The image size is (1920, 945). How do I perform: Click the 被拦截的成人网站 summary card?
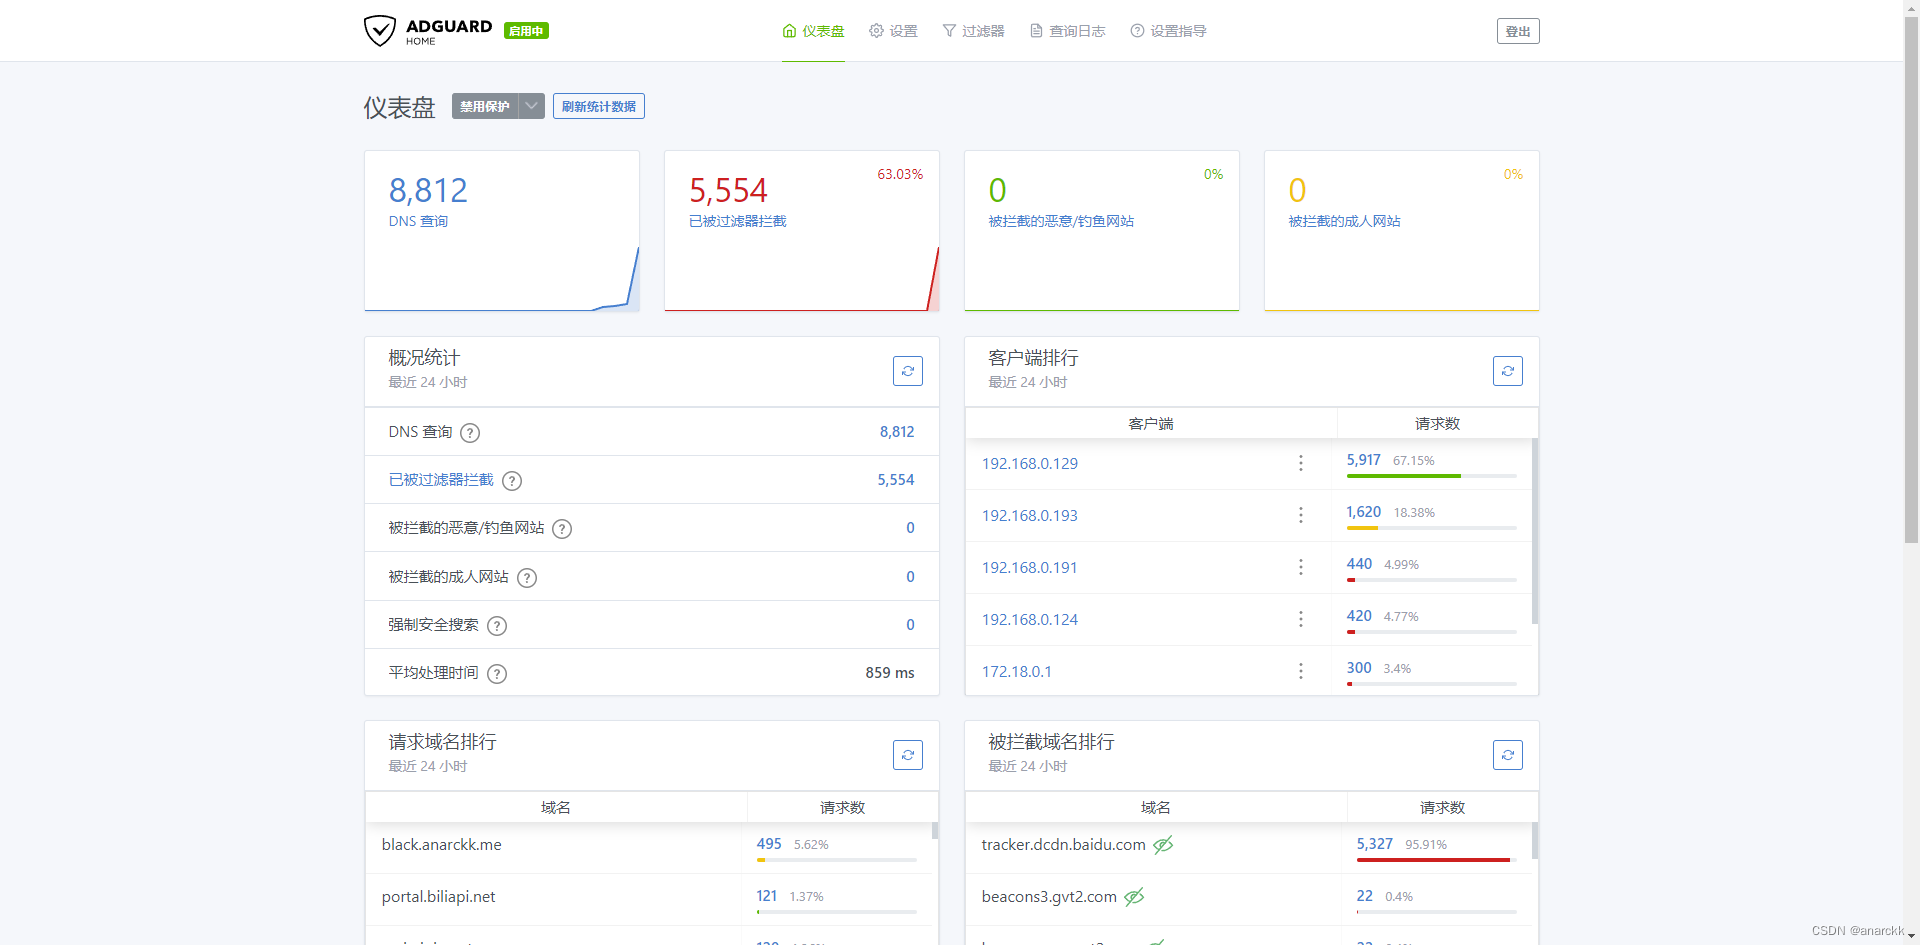(1402, 231)
